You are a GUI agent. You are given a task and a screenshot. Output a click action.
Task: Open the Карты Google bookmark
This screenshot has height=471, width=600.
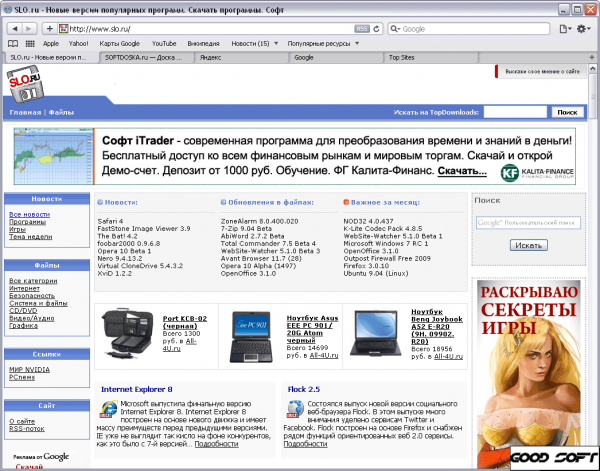pyautogui.click(x=119, y=44)
